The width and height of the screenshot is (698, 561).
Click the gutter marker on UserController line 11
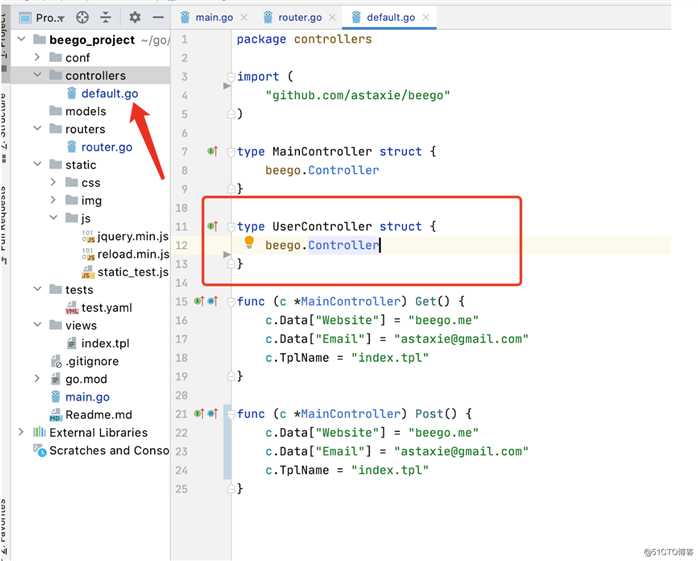pyautogui.click(x=212, y=226)
